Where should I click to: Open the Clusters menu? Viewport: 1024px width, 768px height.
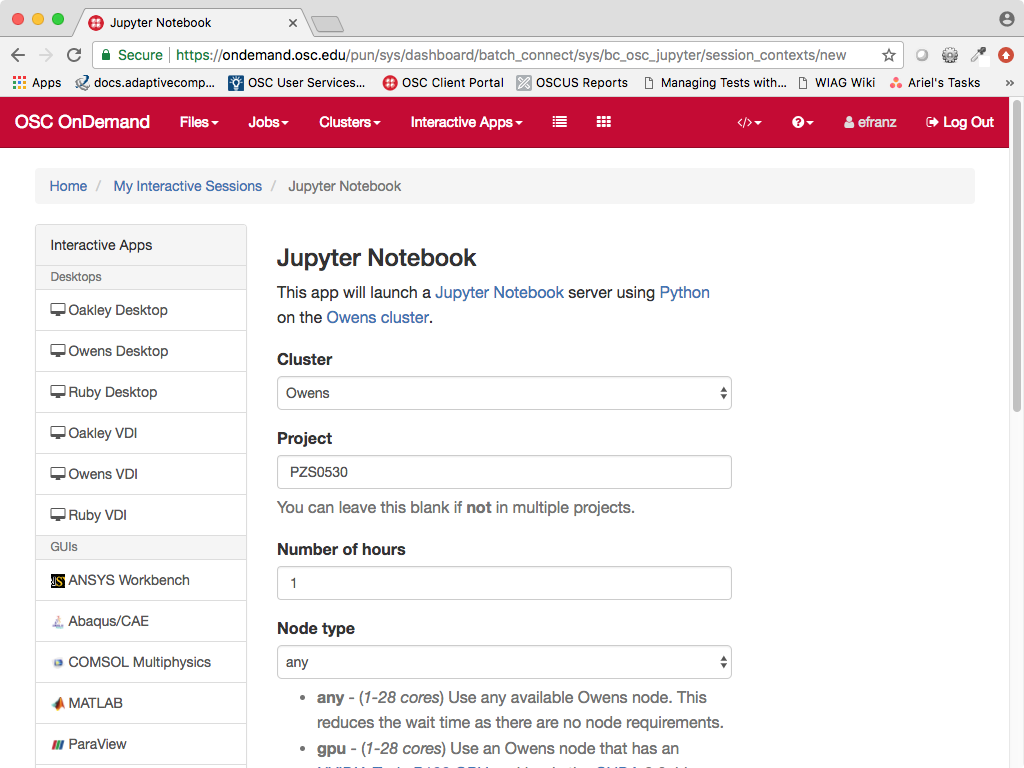349,122
